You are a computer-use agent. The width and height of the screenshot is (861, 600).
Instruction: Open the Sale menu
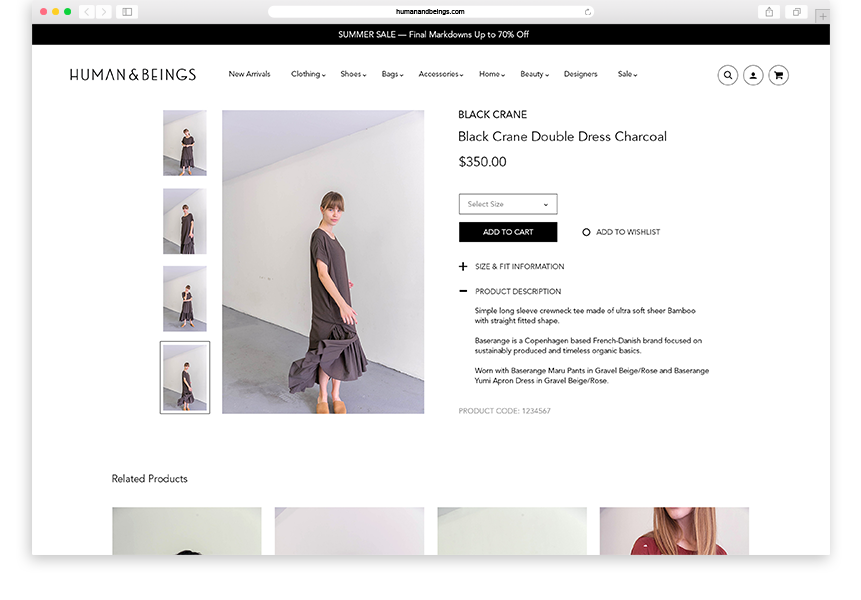627,74
